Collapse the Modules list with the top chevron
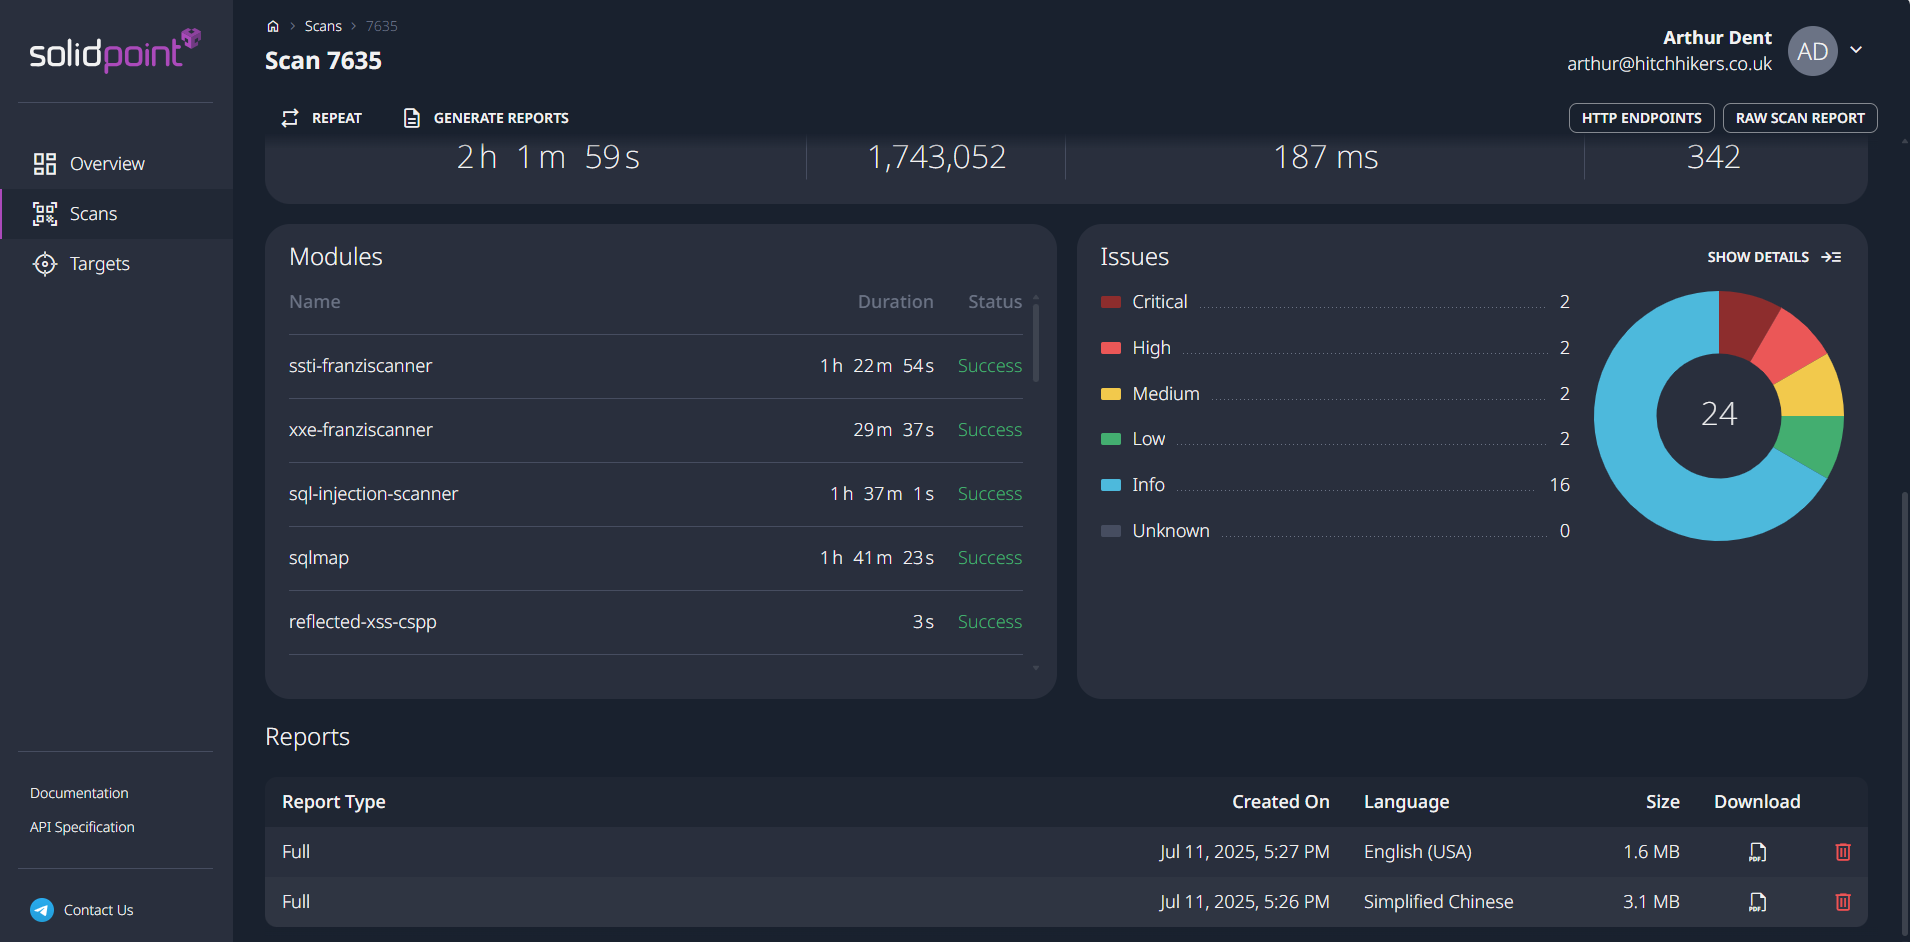1910x942 pixels. (1036, 299)
